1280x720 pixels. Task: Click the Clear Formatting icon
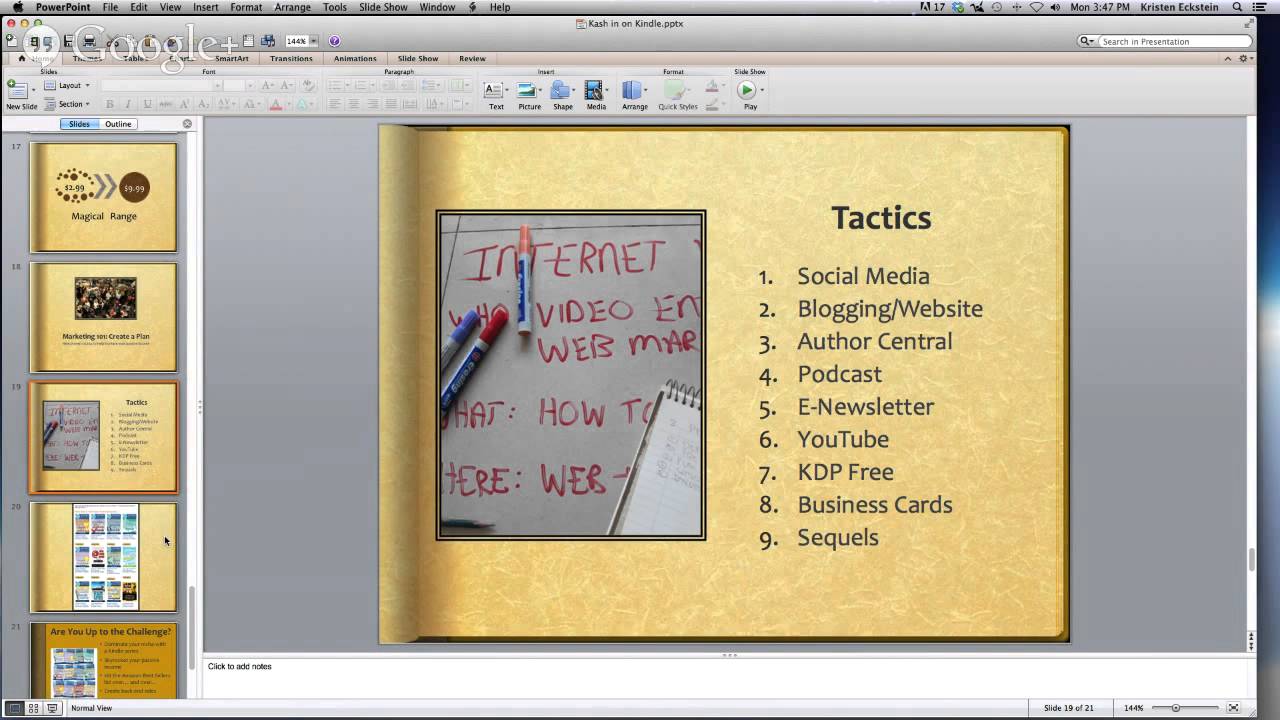[308, 85]
